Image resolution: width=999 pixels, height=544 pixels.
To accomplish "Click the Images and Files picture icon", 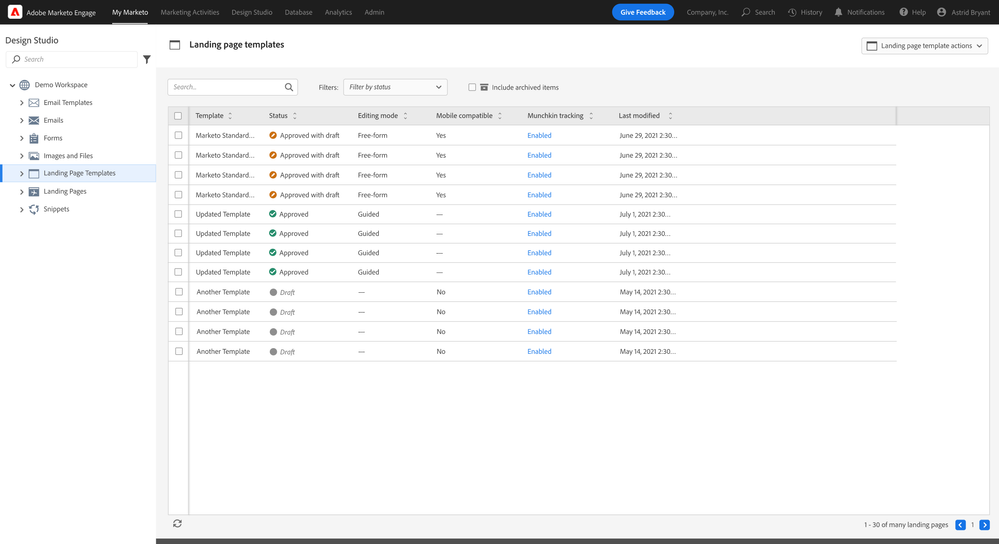I will (x=34, y=156).
